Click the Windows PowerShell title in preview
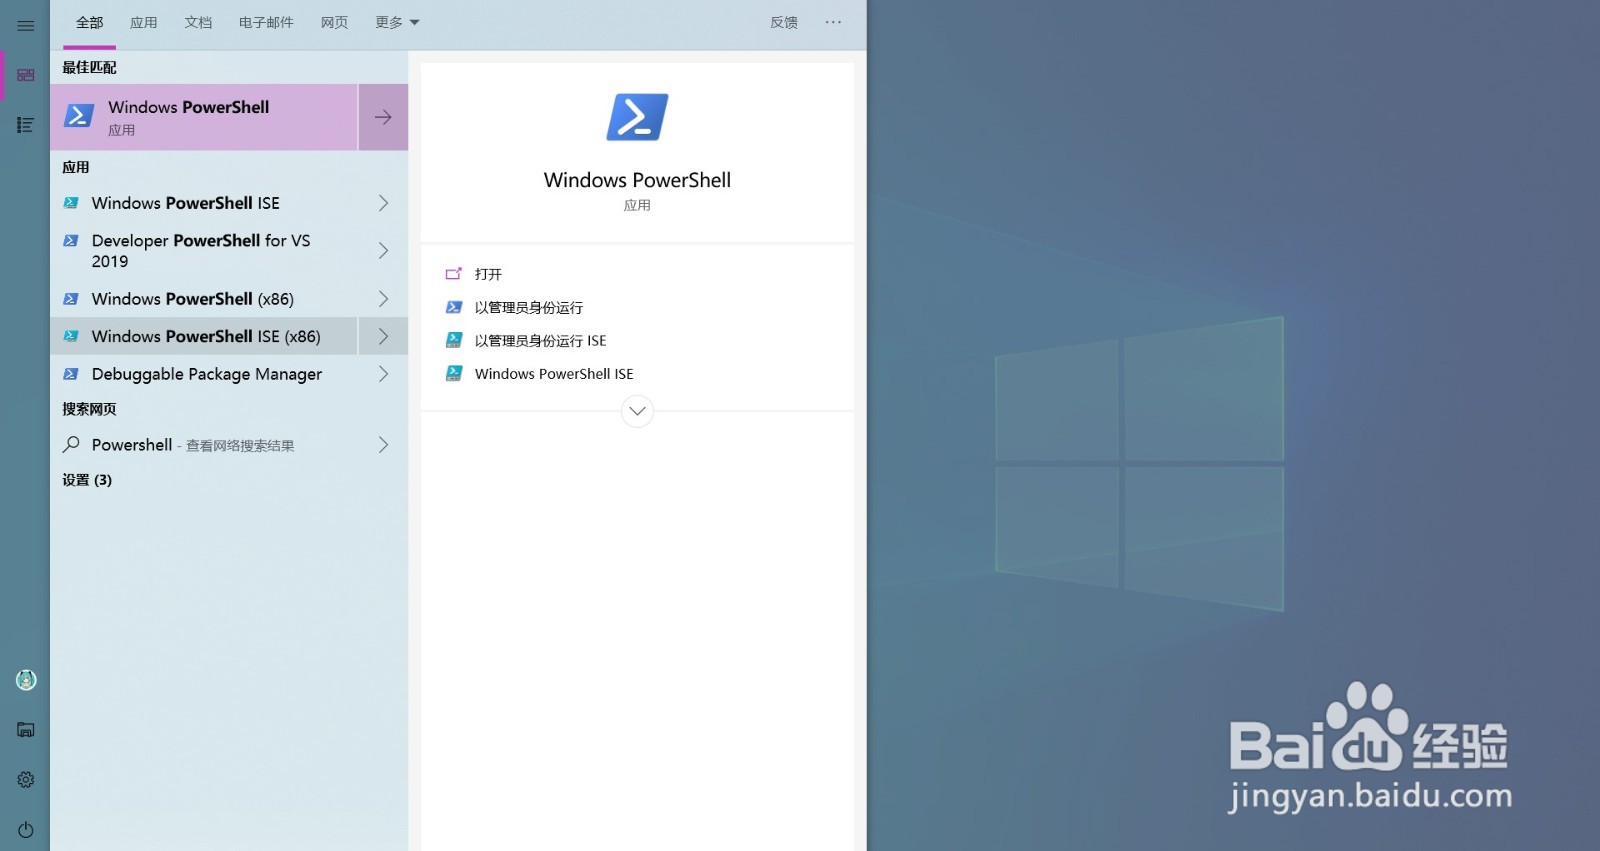 (x=637, y=180)
